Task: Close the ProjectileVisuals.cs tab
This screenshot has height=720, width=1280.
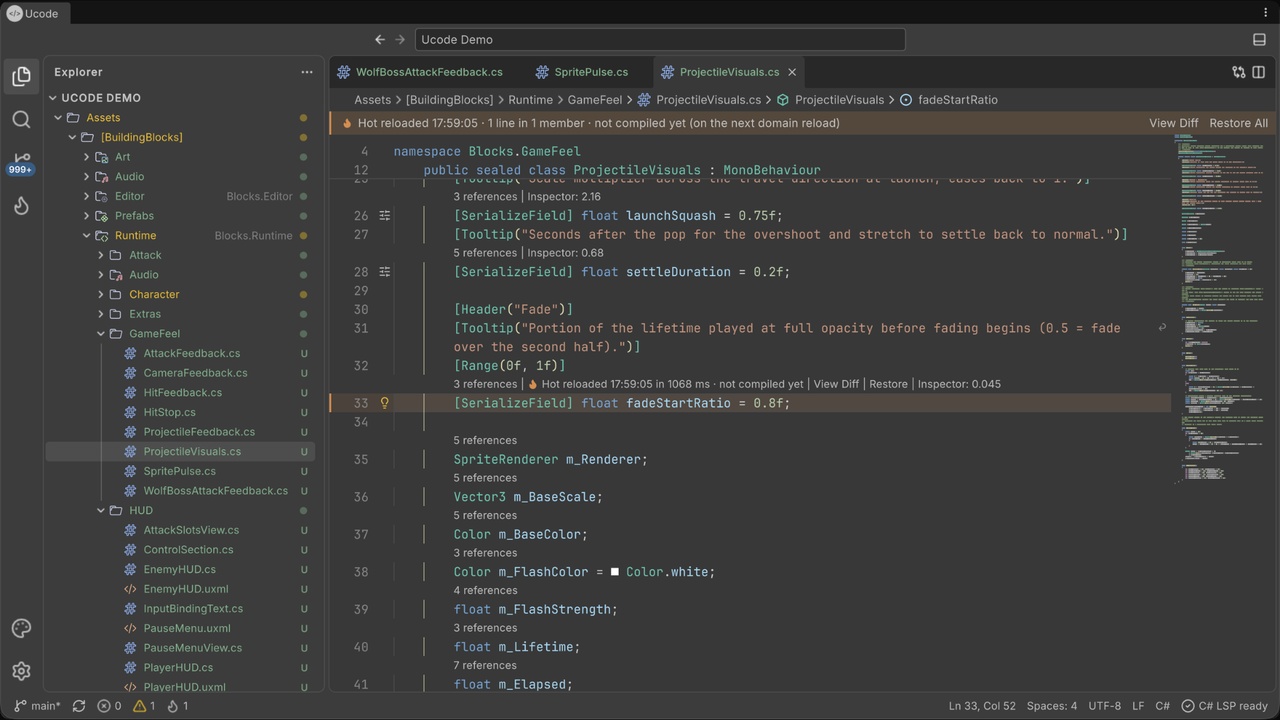Action: pyautogui.click(x=792, y=72)
